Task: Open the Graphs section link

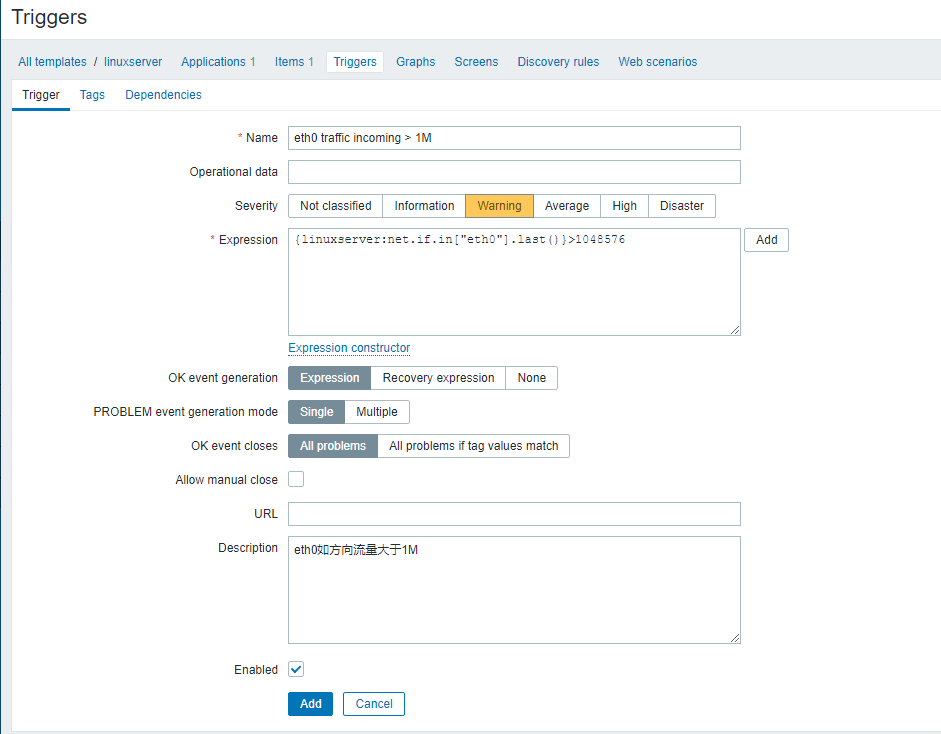Action: pyautogui.click(x=415, y=62)
